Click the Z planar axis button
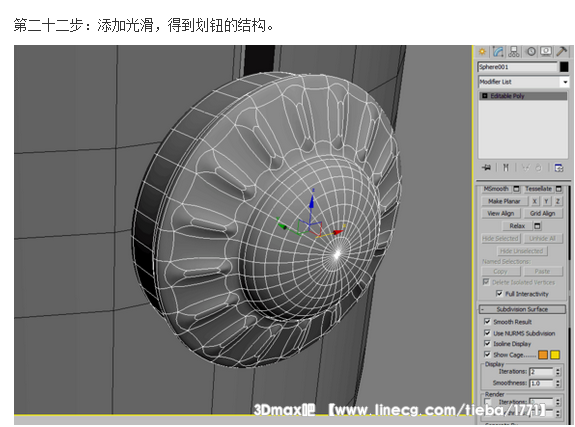The width and height of the screenshot is (575, 427). [558, 201]
